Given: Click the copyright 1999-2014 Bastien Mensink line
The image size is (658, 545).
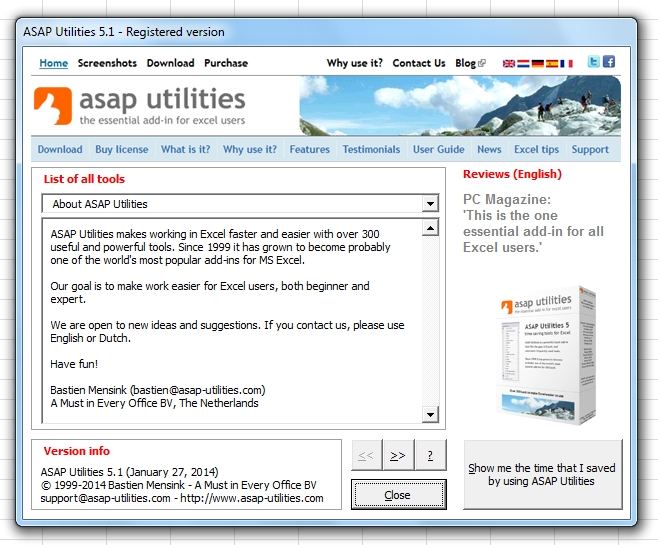Looking at the screenshot, I should 179,485.
